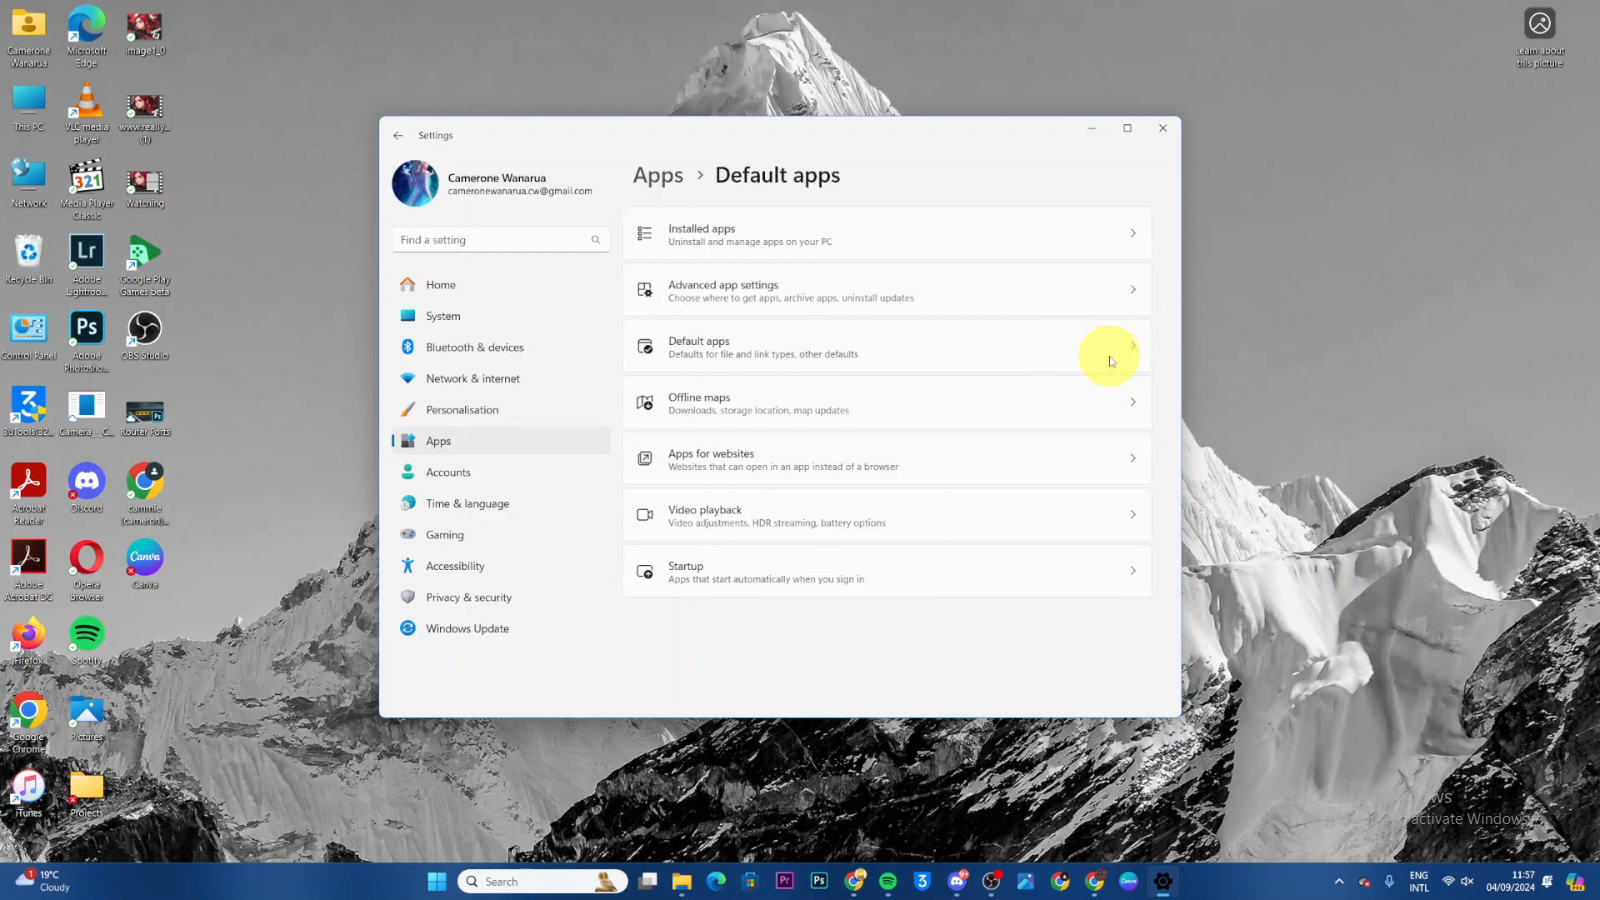Open Personalisation settings
This screenshot has height=900, width=1600.
coord(501,410)
